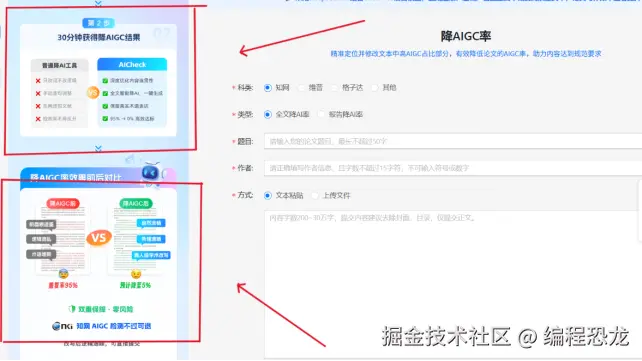
Task: Click the shield icon beside 双重保障·零风险
Action: point(72,309)
